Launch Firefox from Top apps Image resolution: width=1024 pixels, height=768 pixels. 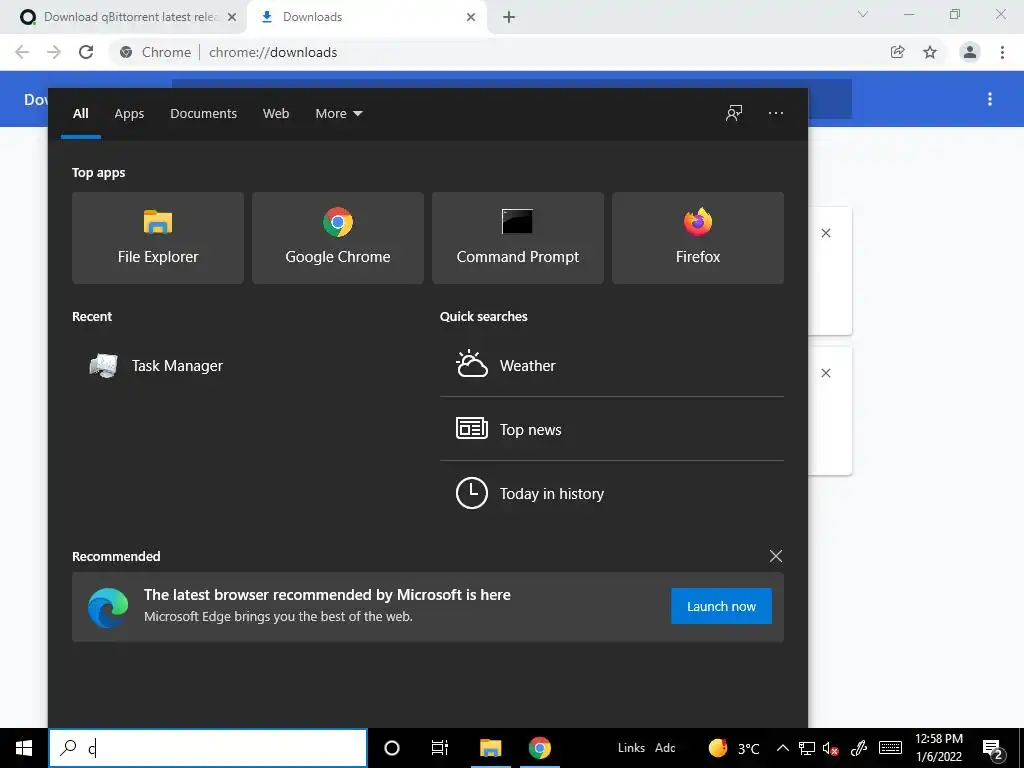(697, 238)
